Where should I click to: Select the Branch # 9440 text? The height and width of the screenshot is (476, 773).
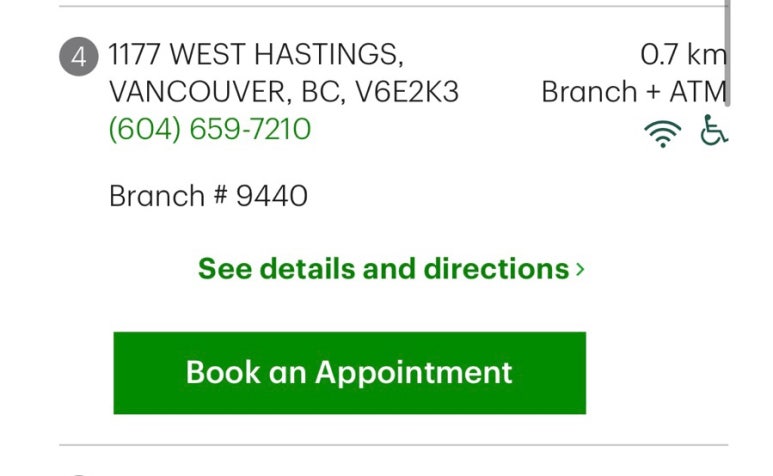point(208,196)
